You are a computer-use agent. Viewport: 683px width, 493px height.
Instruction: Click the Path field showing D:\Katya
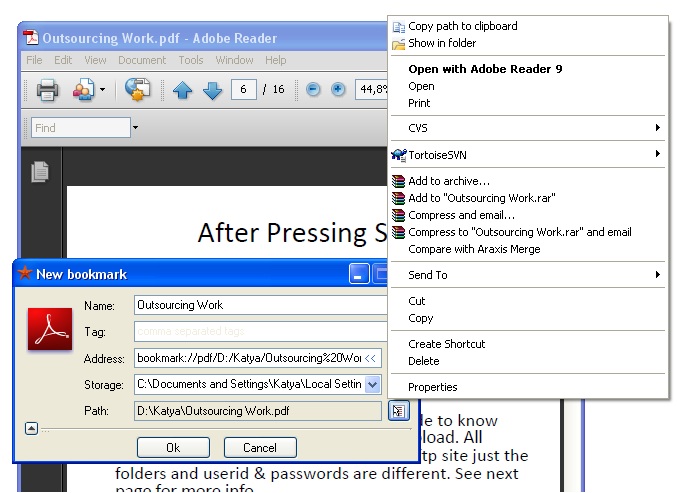(x=257, y=411)
